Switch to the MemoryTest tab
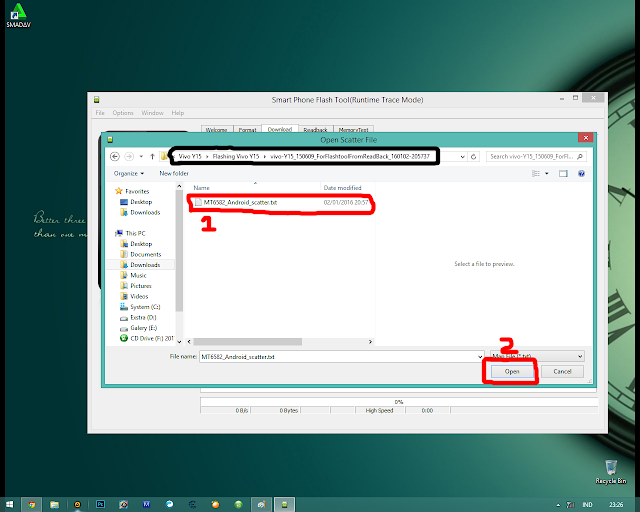This screenshot has height=512, width=640. click(353, 129)
